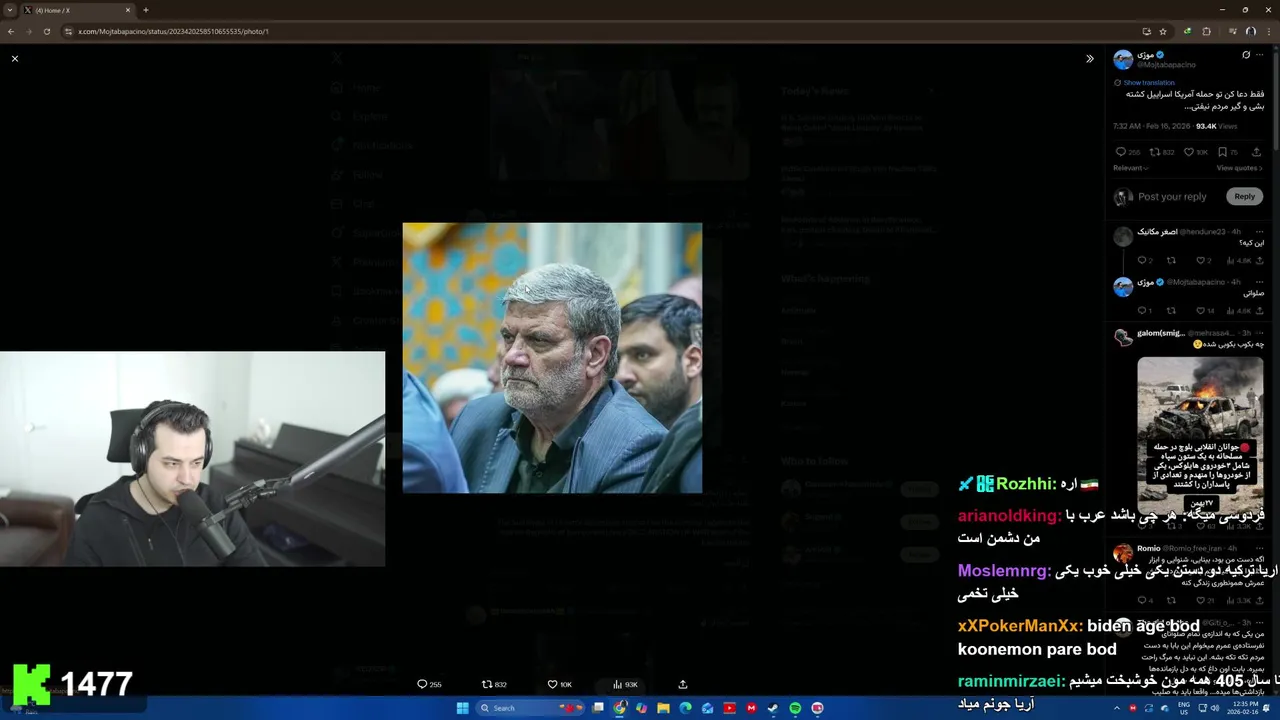The width and height of the screenshot is (1280, 720).
Task: Click the taskbar clock showing 12:35 PM
Action: (x=1241, y=708)
